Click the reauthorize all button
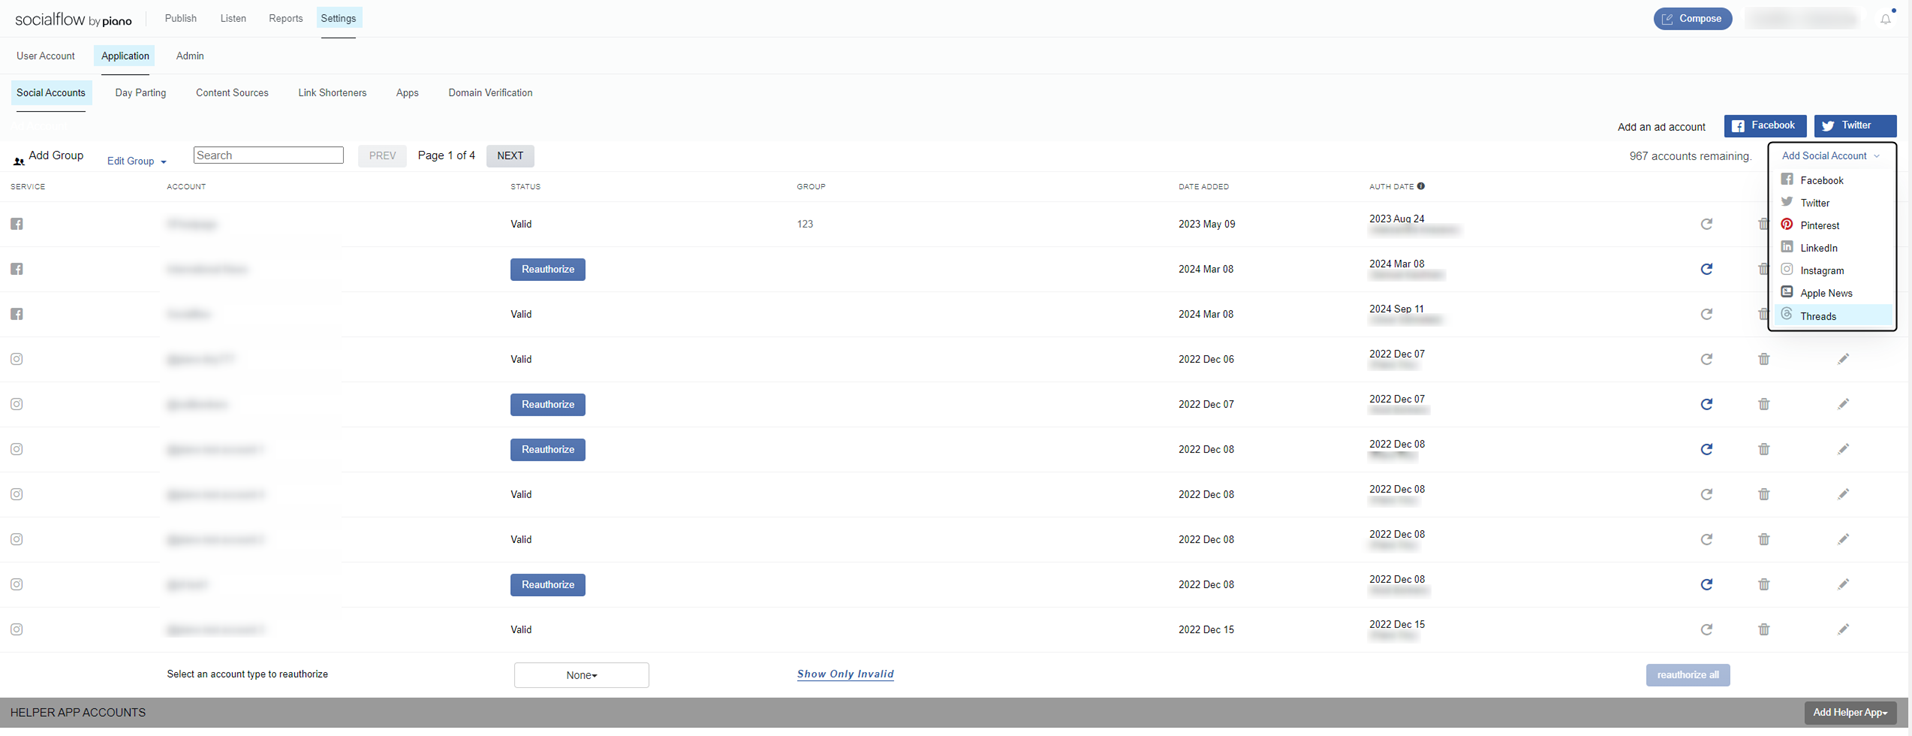The width and height of the screenshot is (1912, 736). 1688,675
